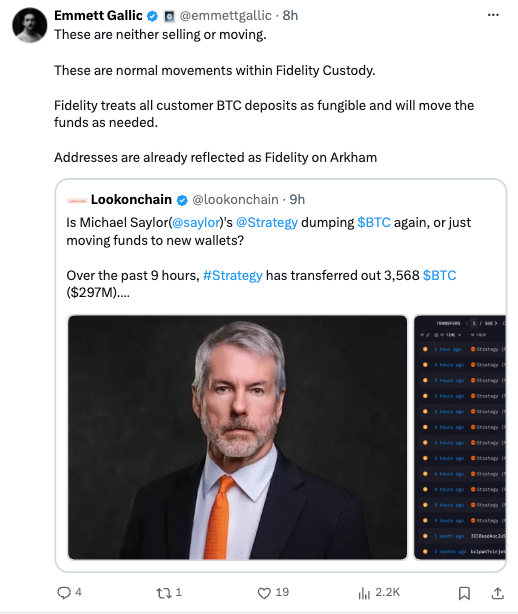
Task: Open the reply comment icon
Action: point(64,592)
